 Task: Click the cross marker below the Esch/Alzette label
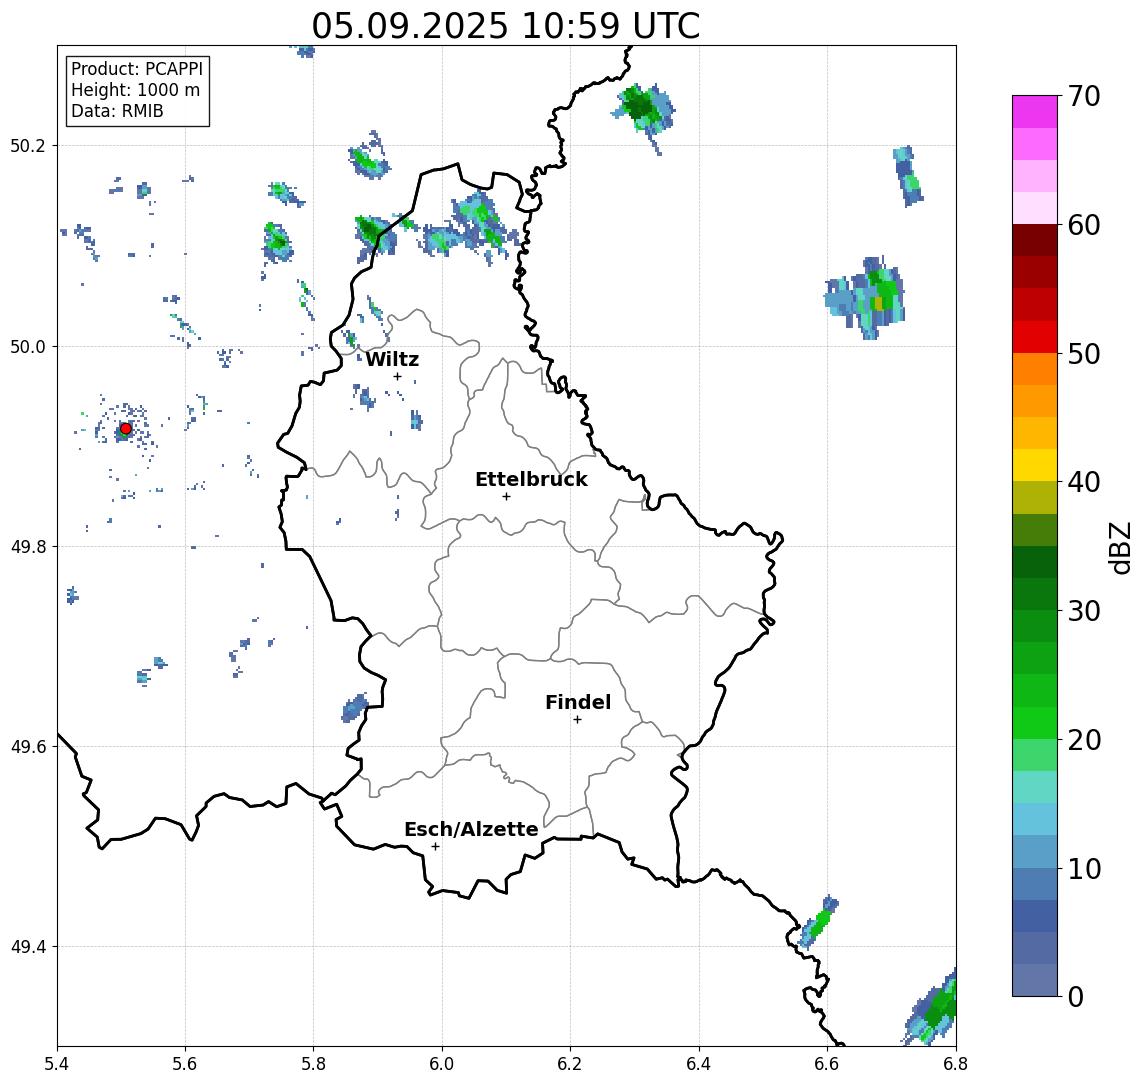(x=435, y=847)
